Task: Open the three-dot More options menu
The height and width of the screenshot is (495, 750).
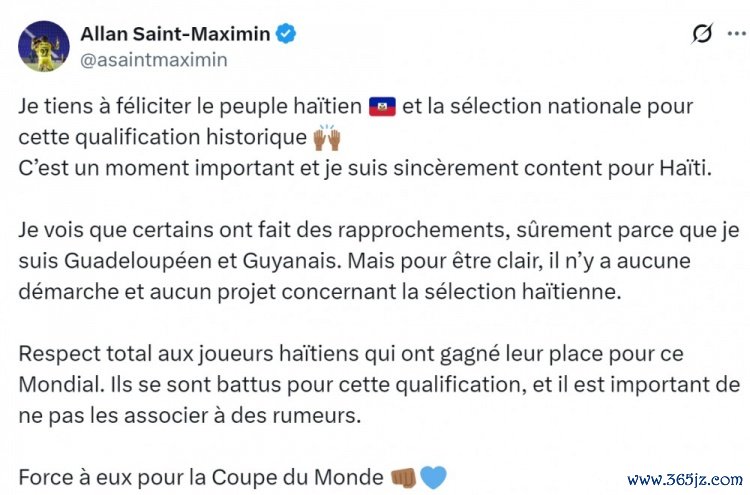Action: (x=737, y=34)
